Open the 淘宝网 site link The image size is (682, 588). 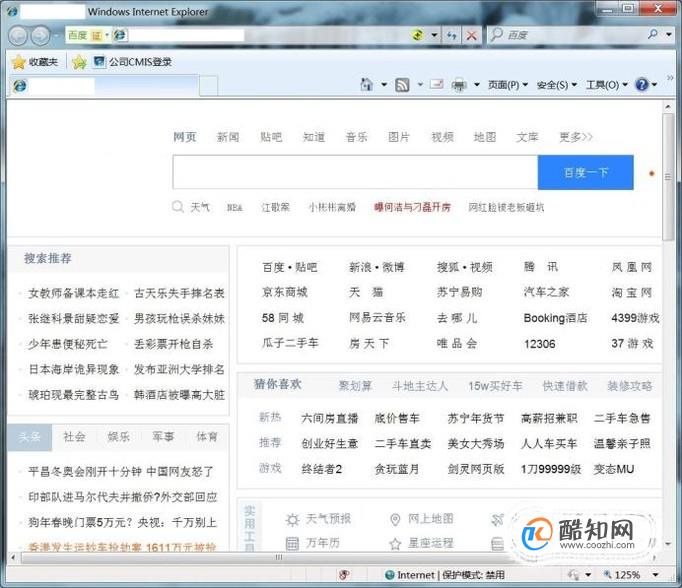point(632,292)
